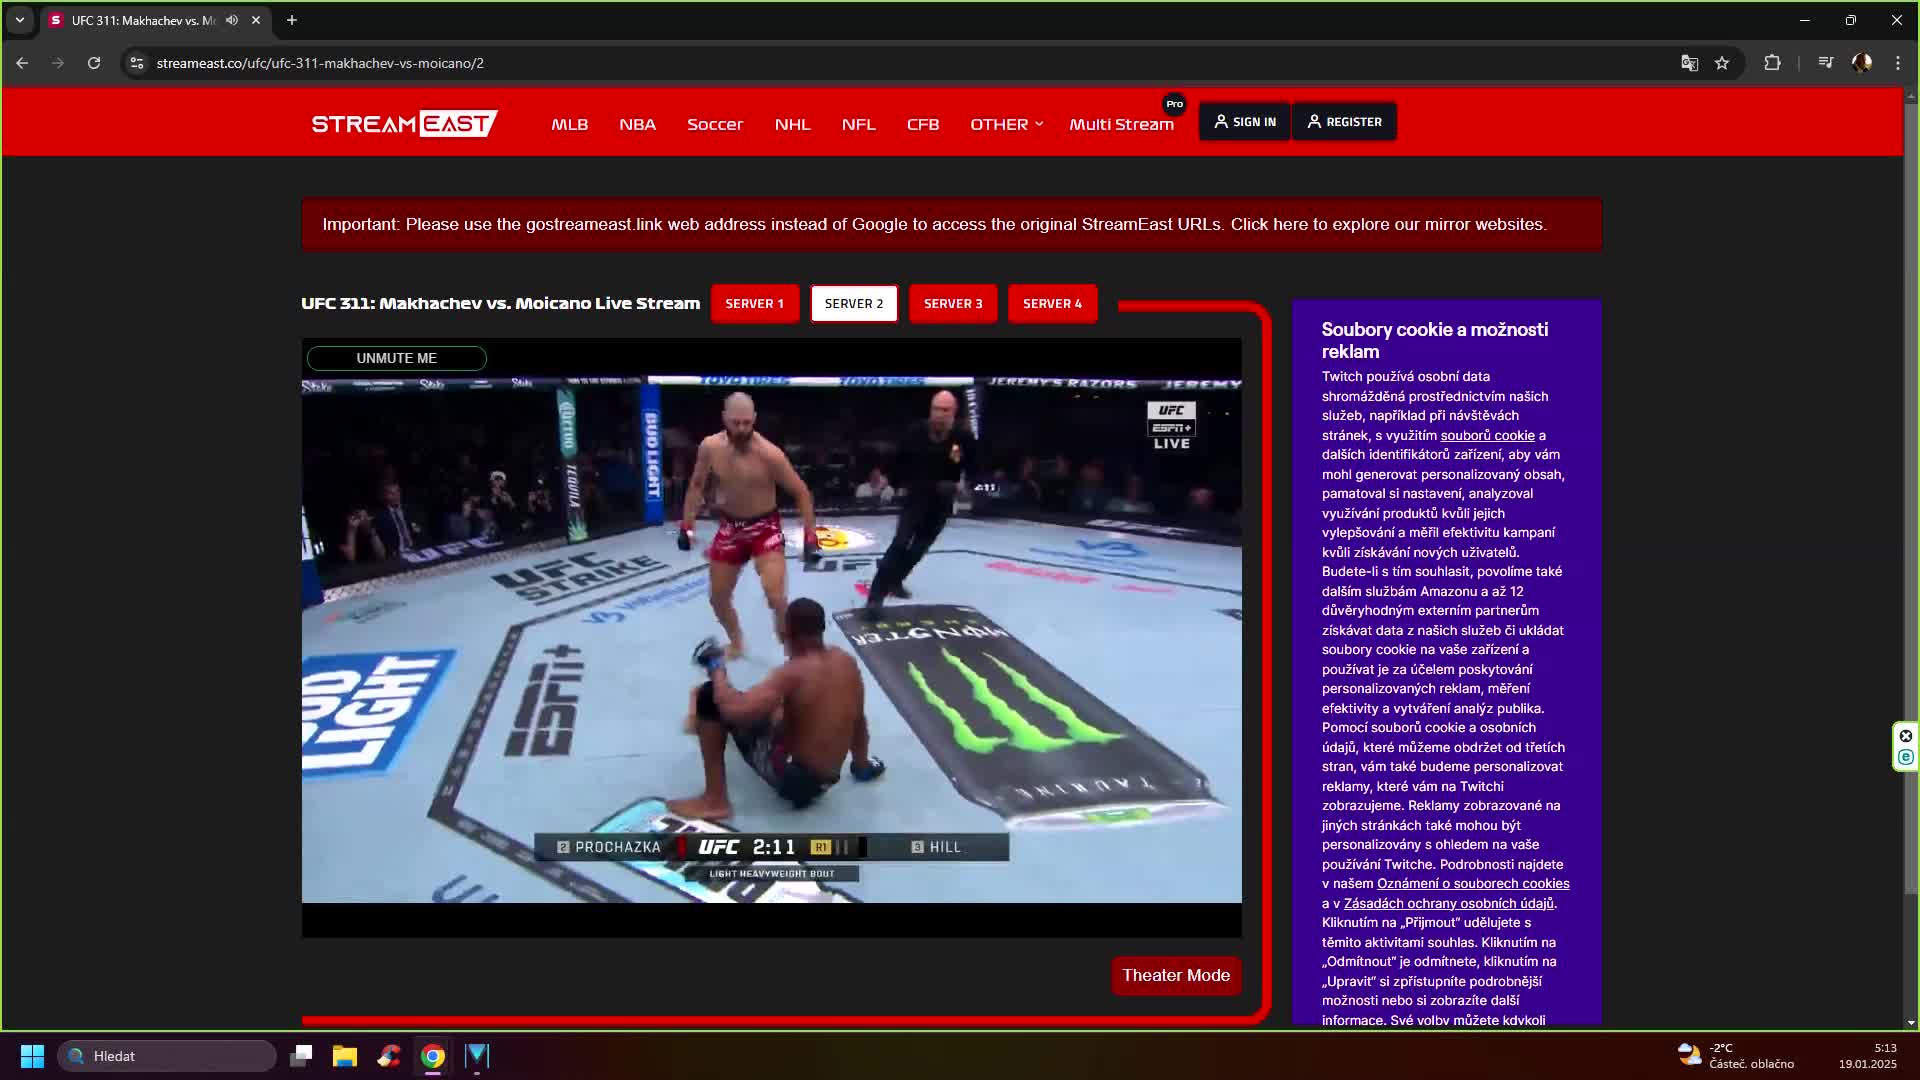Click the StreamEast logo
This screenshot has width=1920, height=1080.
pos(404,123)
